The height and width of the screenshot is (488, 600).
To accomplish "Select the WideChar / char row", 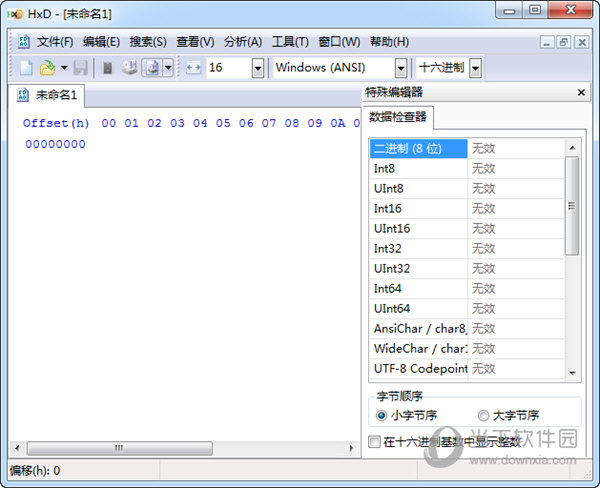I will [x=467, y=348].
